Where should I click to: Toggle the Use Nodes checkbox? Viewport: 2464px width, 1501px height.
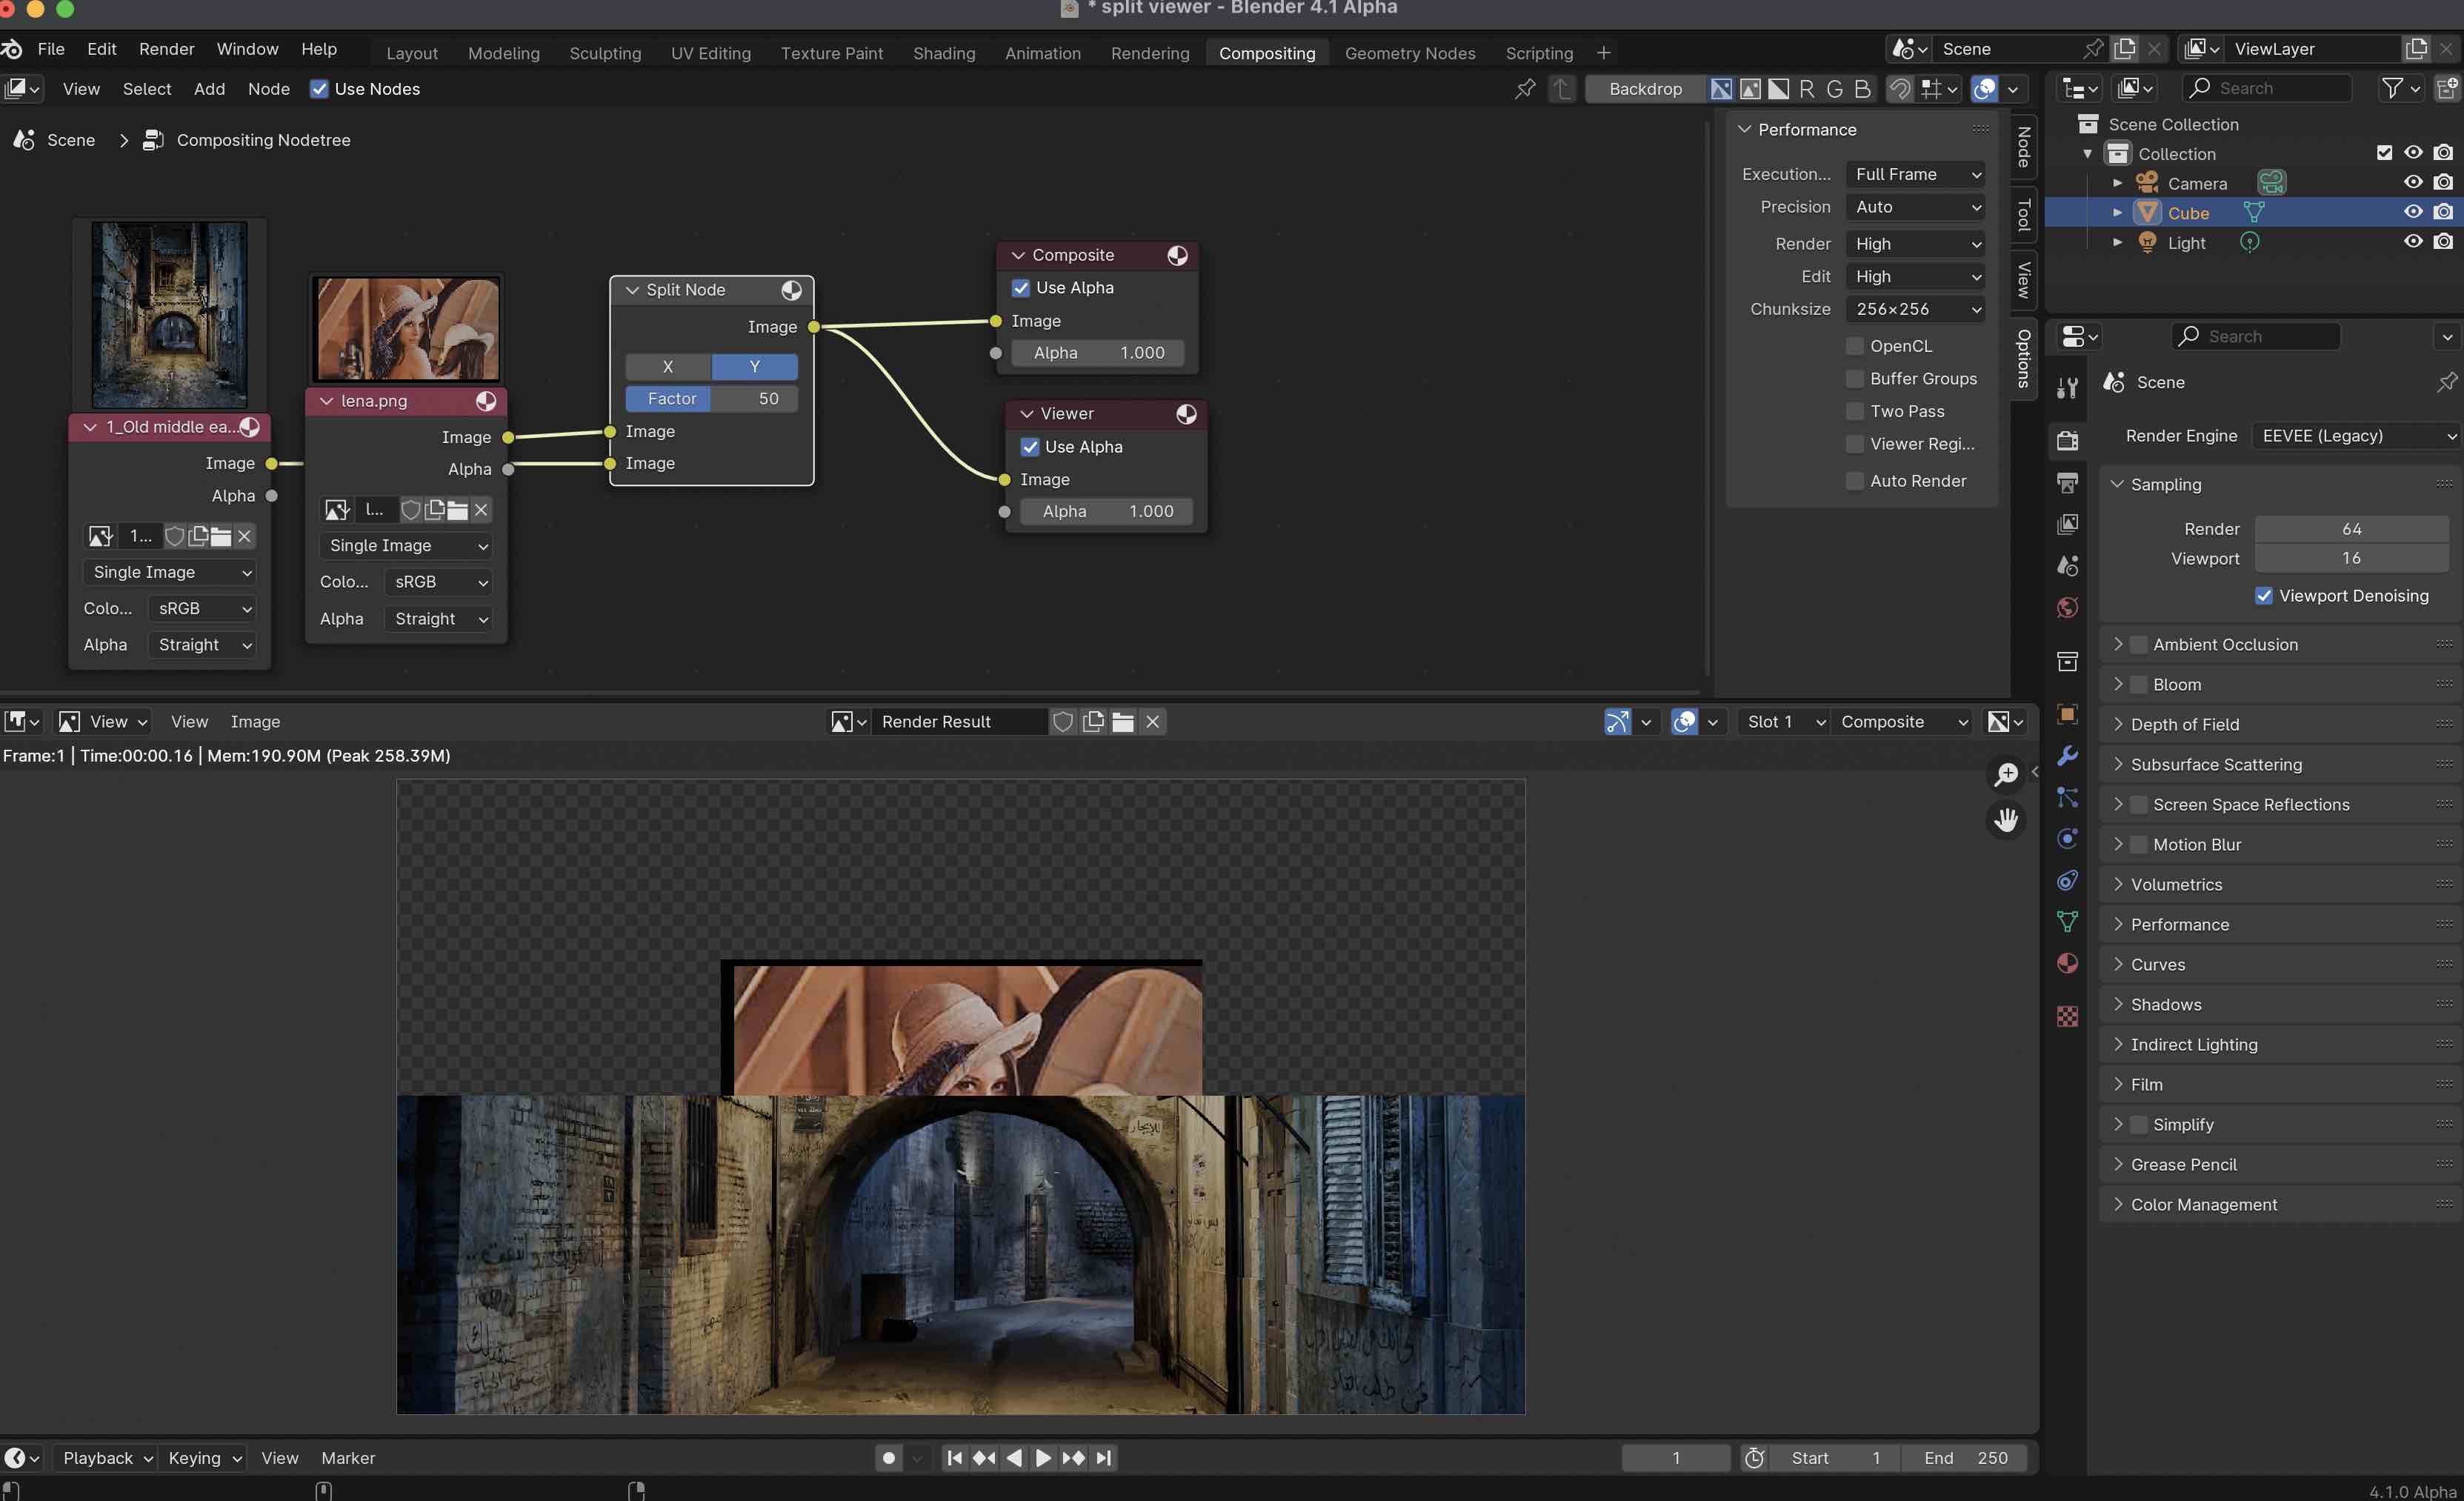coord(319,89)
